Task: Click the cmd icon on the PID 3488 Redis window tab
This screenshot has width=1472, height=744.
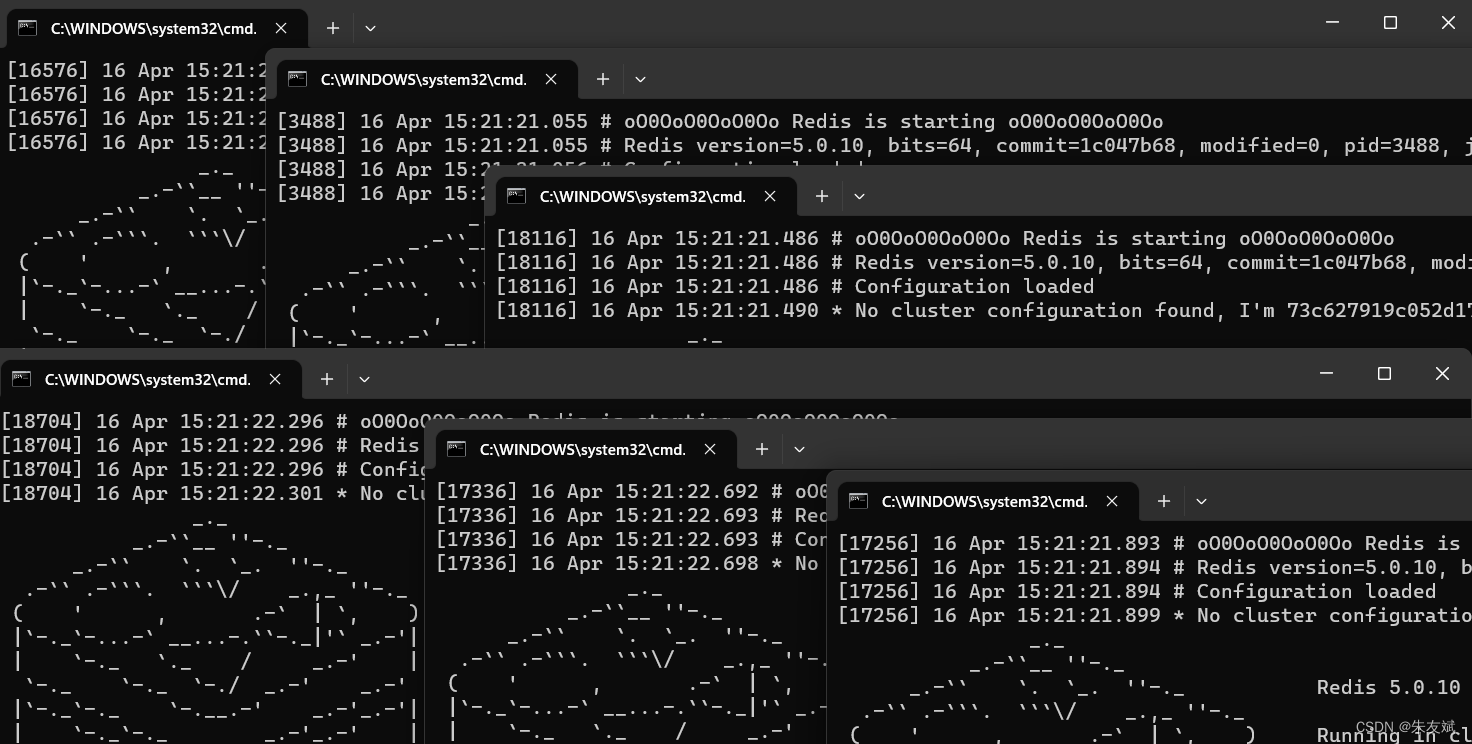Action: 297,79
